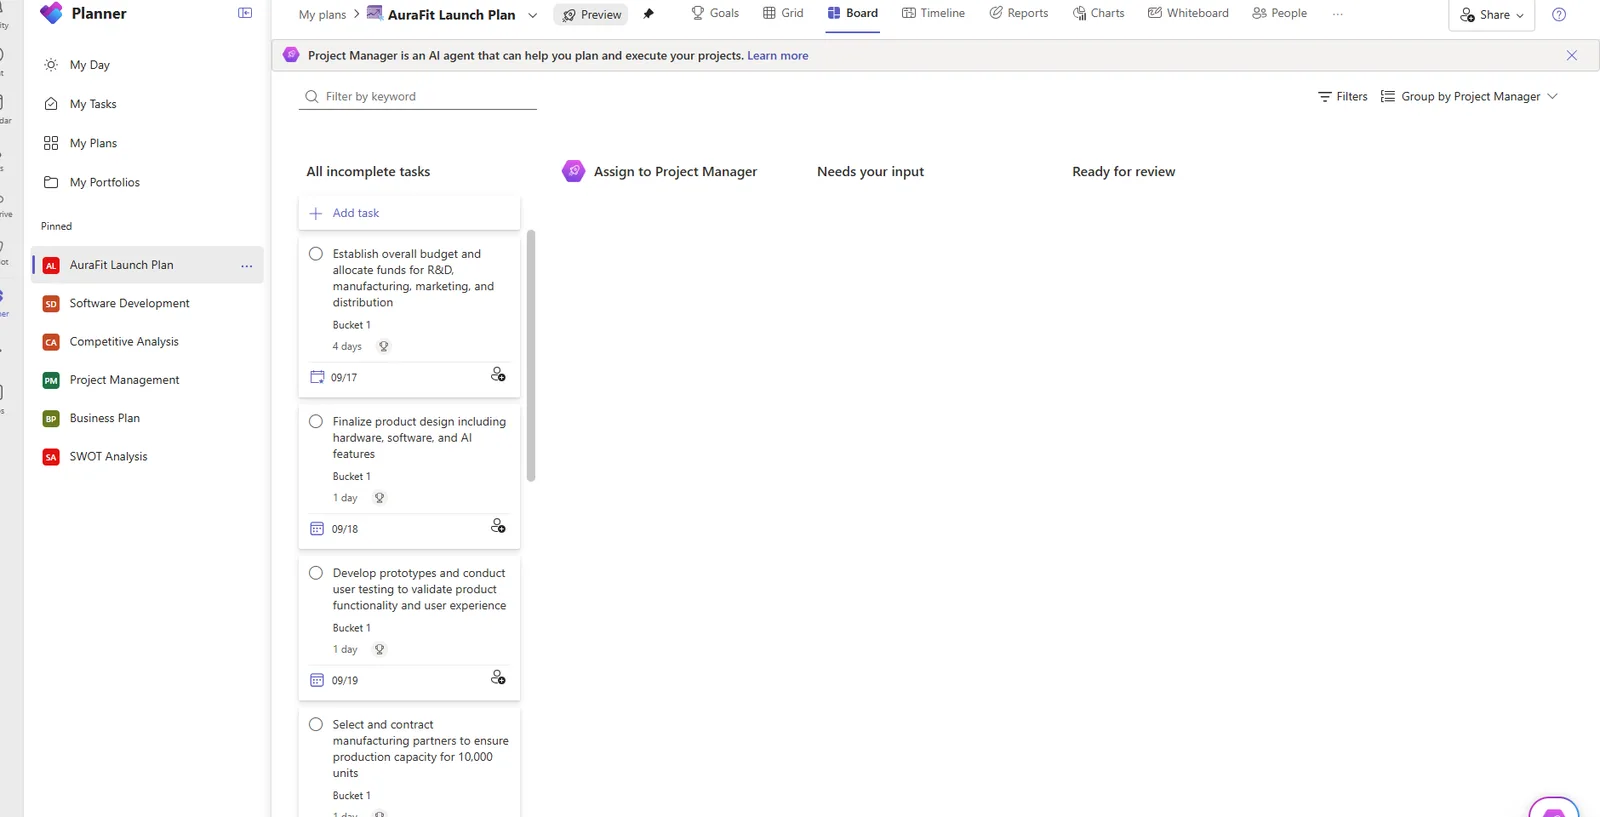Dismiss the Project Manager banner
The width and height of the screenshot is (1600, 817).
point(1571,56)
